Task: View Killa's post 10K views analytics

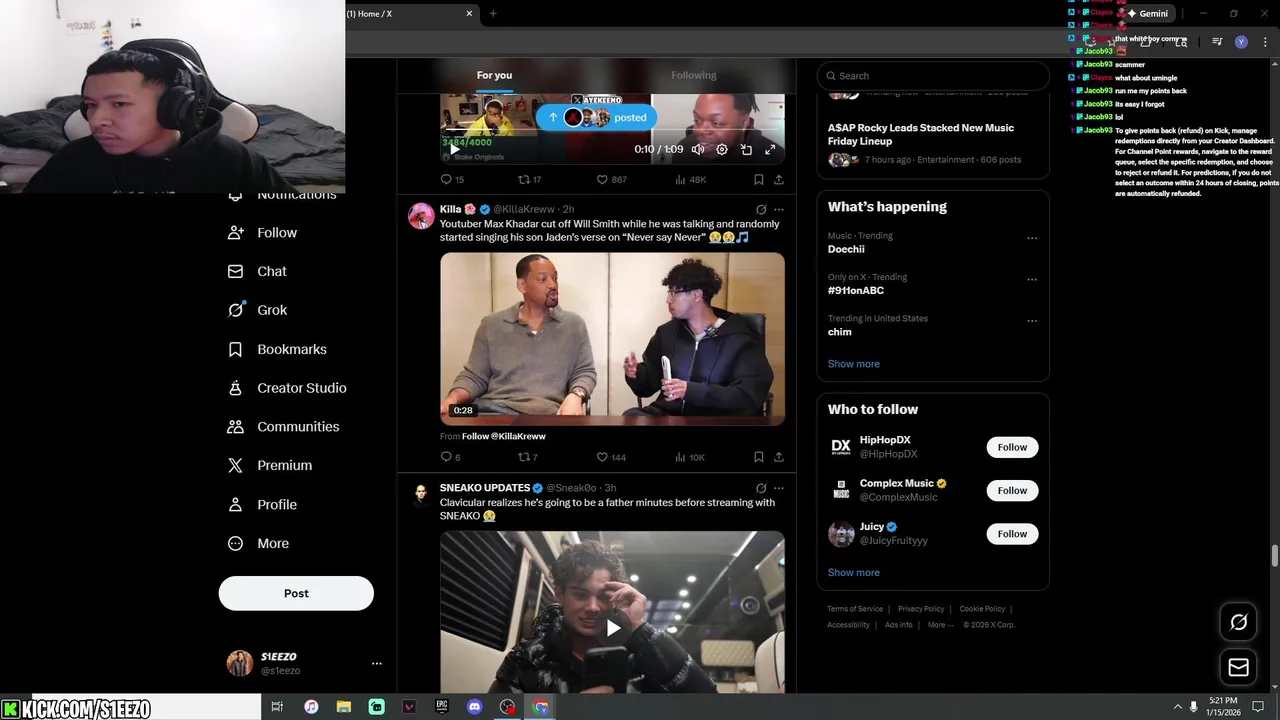Action: [690, 457]
